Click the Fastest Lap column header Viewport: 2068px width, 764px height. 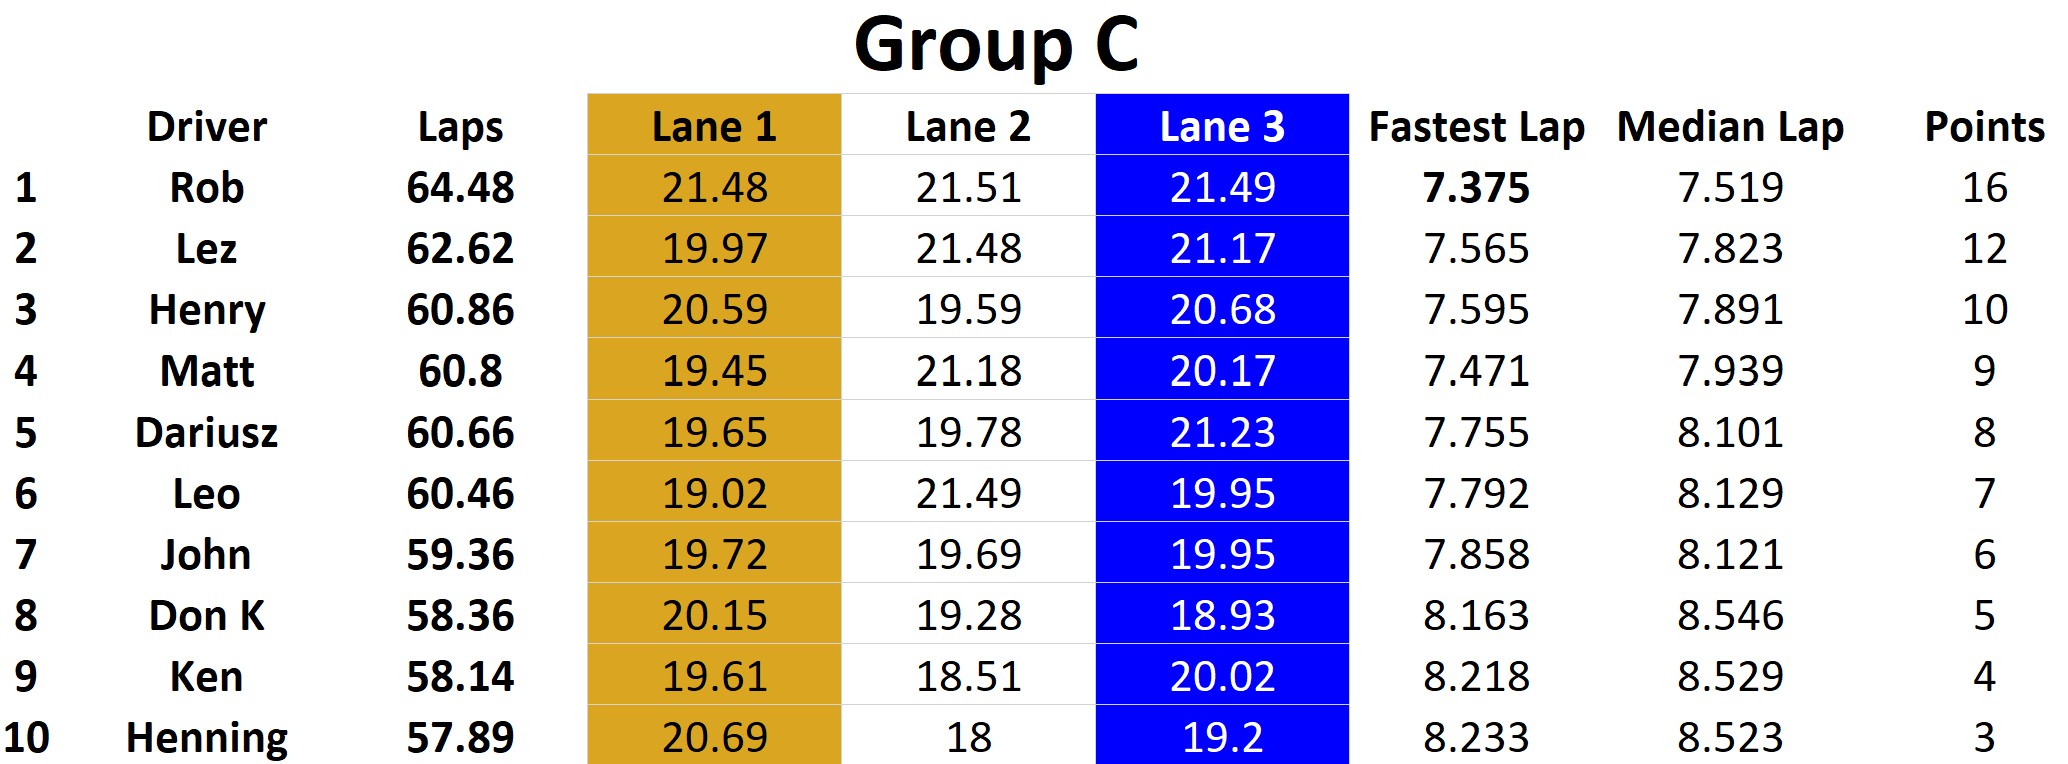(1476, 127)
